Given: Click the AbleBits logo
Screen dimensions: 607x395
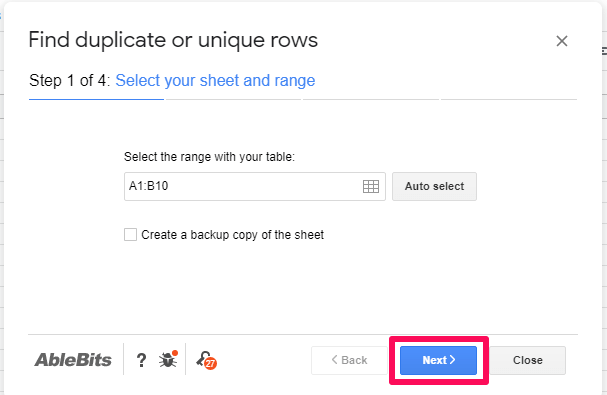Looking at the screenshot, I should click(x=73, y=360).
